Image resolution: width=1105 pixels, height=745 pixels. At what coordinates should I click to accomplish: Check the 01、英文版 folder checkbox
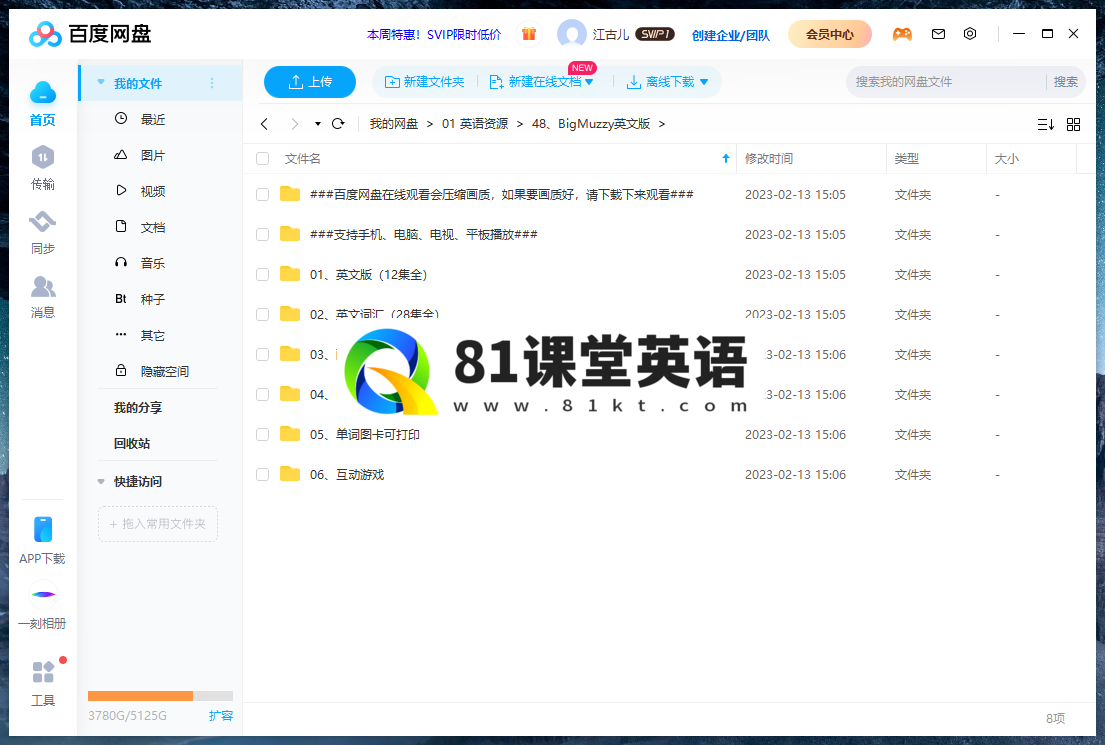pos(262,275)
